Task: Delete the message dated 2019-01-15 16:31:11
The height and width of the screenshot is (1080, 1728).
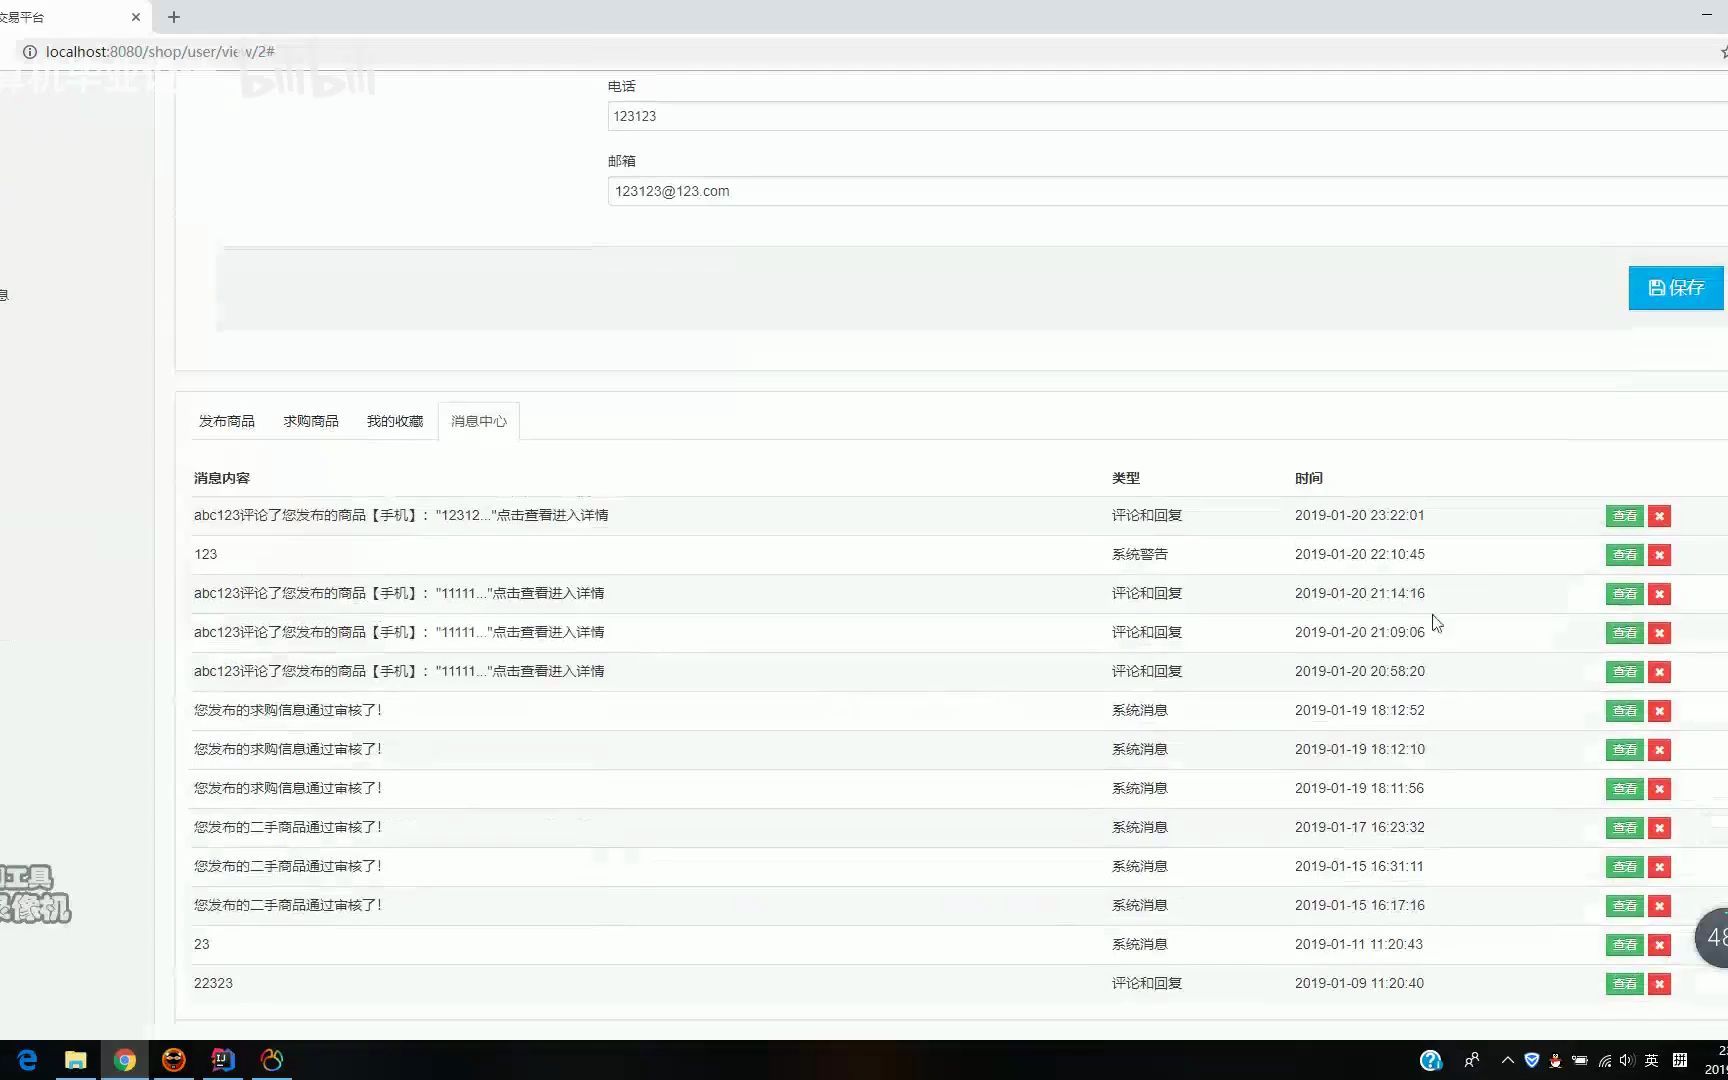Action: point(1659,867)
